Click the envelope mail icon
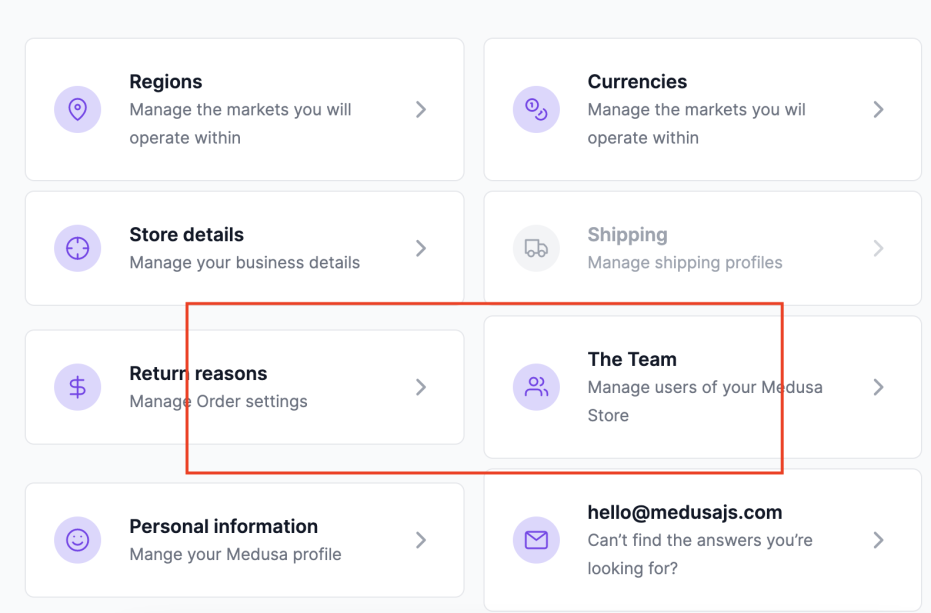This screenshot has height=613, width=931. coord(536,540)
